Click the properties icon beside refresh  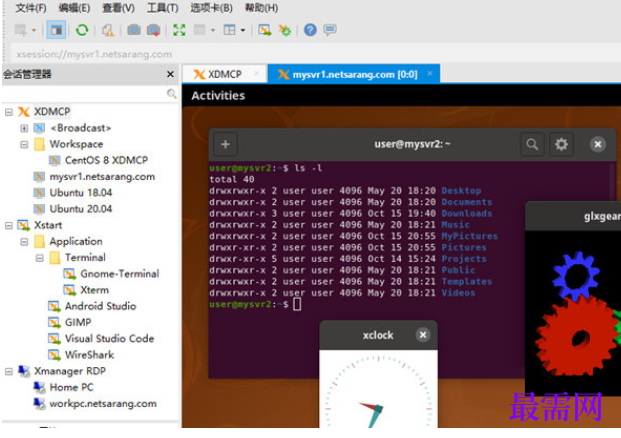pyautogui.click(x=108, y=30)
